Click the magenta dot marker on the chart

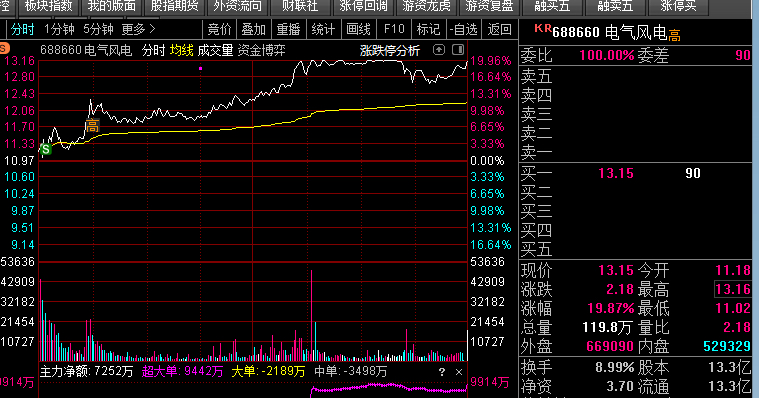coord(200,69)
